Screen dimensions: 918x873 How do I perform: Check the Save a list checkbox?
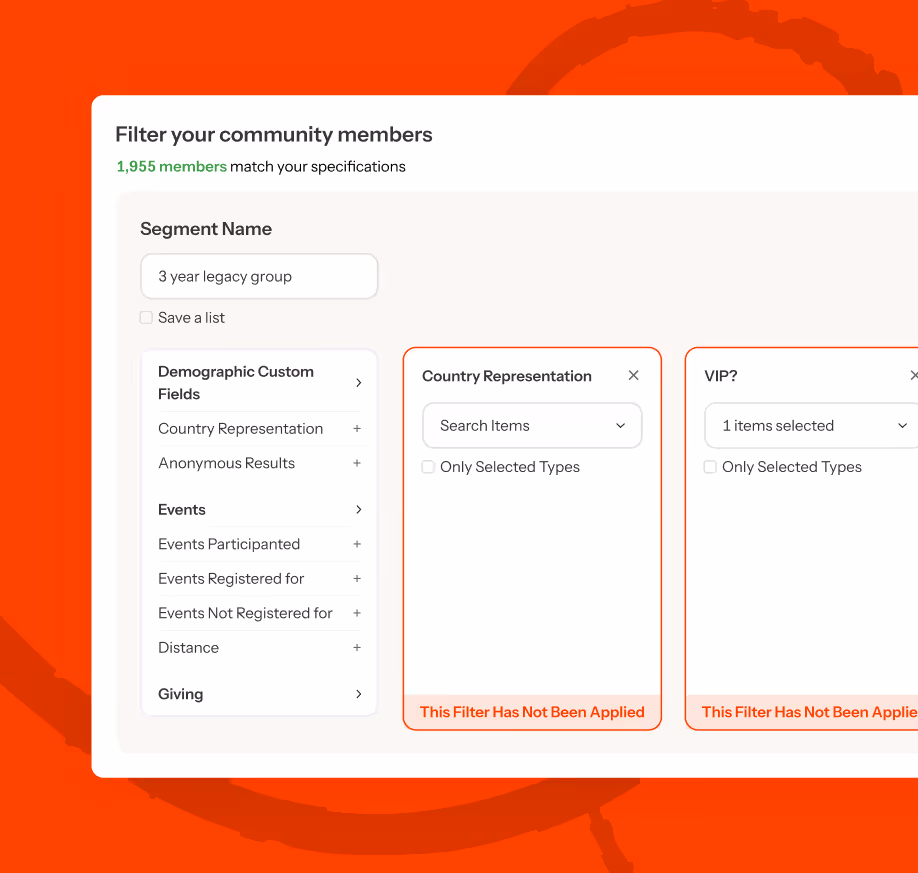(x=146, y=317)
